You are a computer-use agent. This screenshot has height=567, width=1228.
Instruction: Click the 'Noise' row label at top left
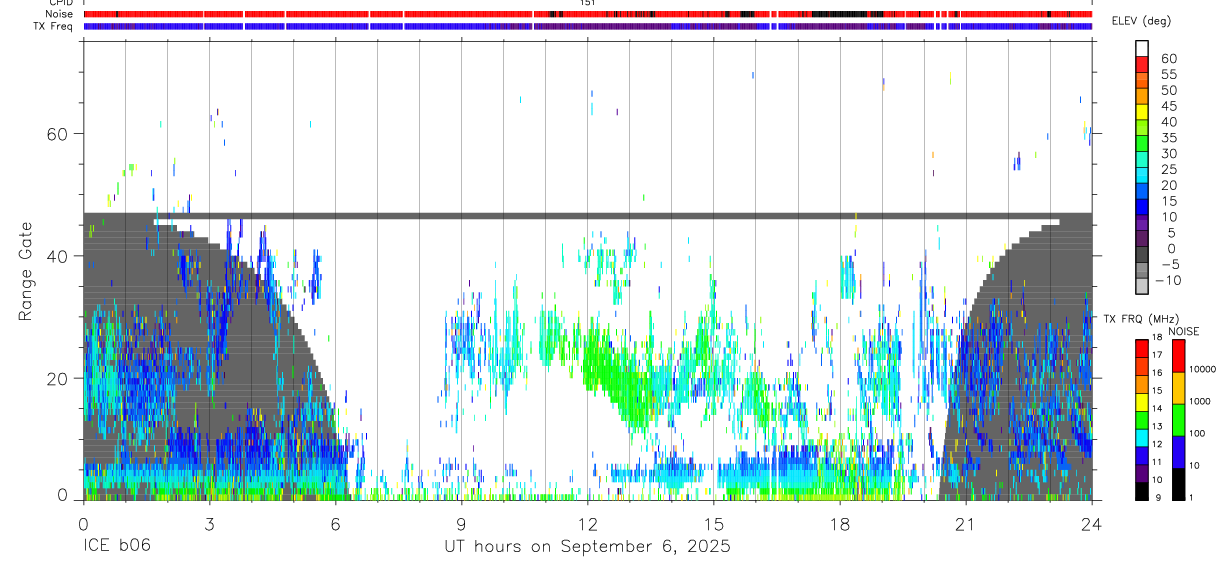pyautogui.click(x=61, y=14)
